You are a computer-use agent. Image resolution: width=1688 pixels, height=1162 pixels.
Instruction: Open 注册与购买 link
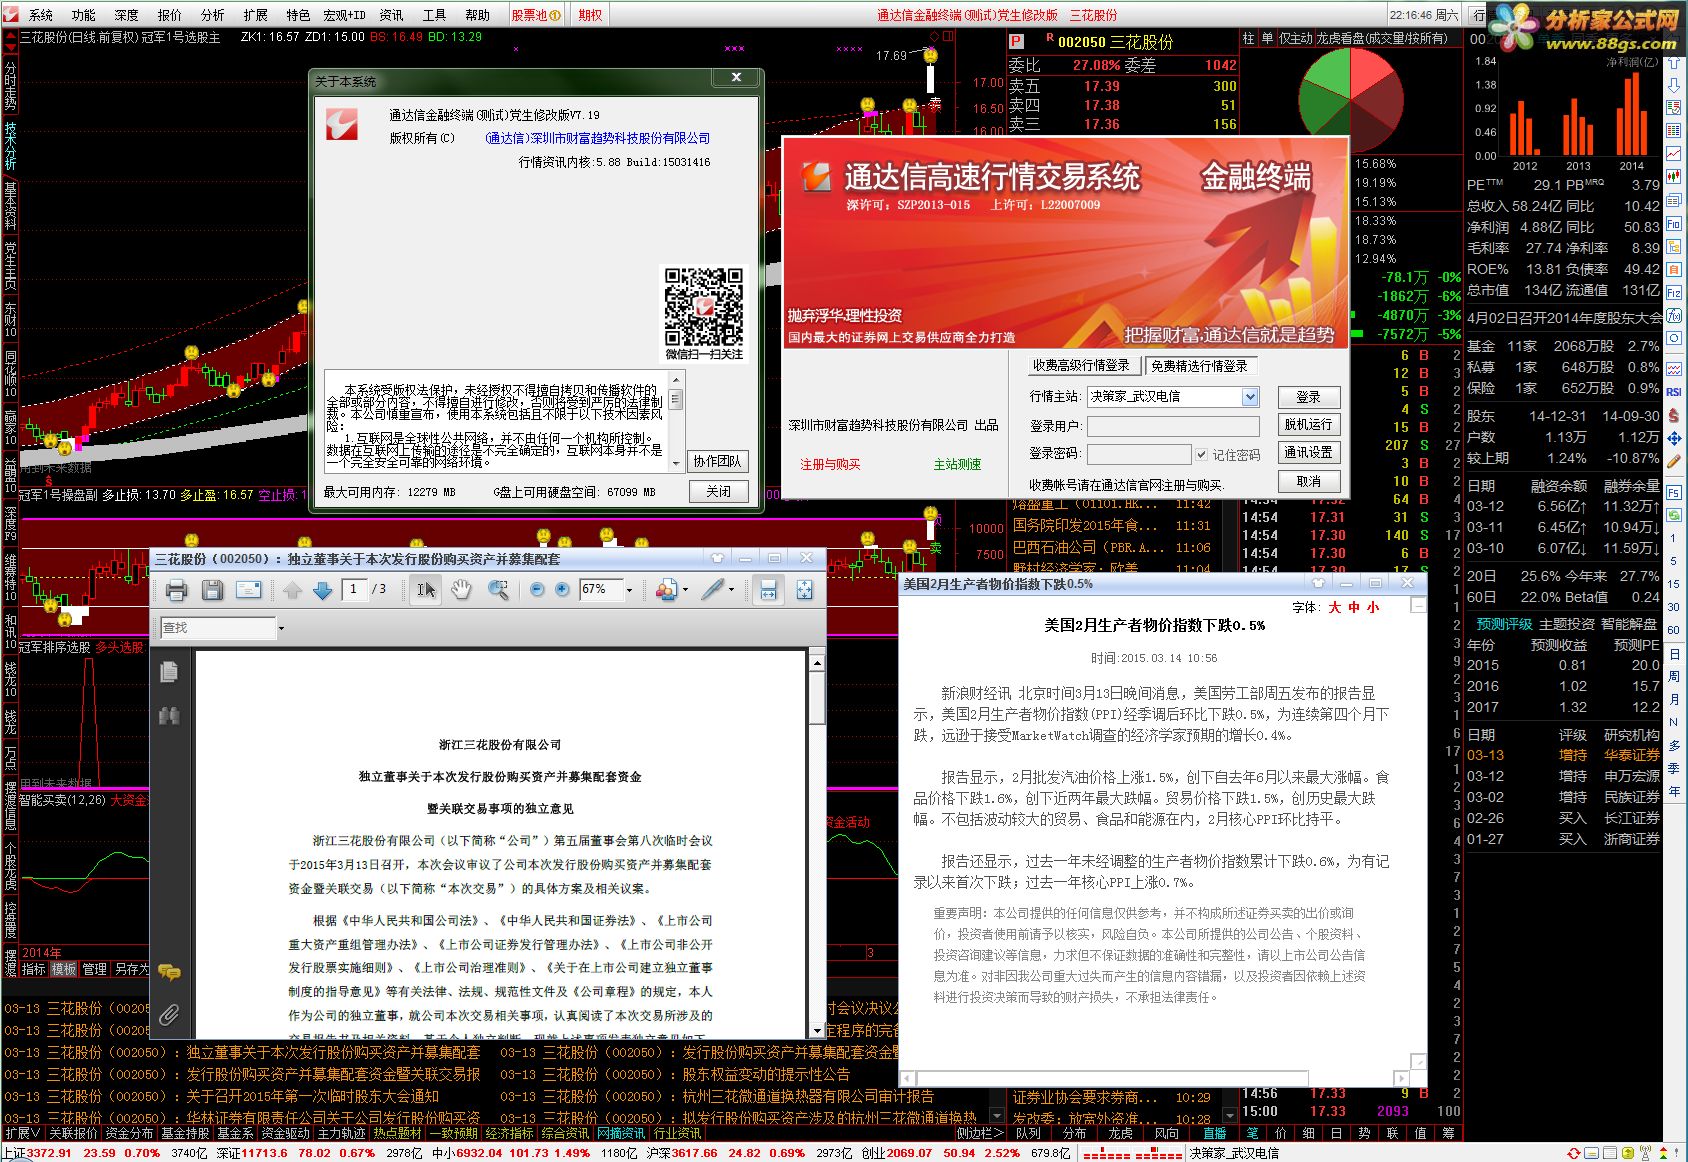coord(830,465)
